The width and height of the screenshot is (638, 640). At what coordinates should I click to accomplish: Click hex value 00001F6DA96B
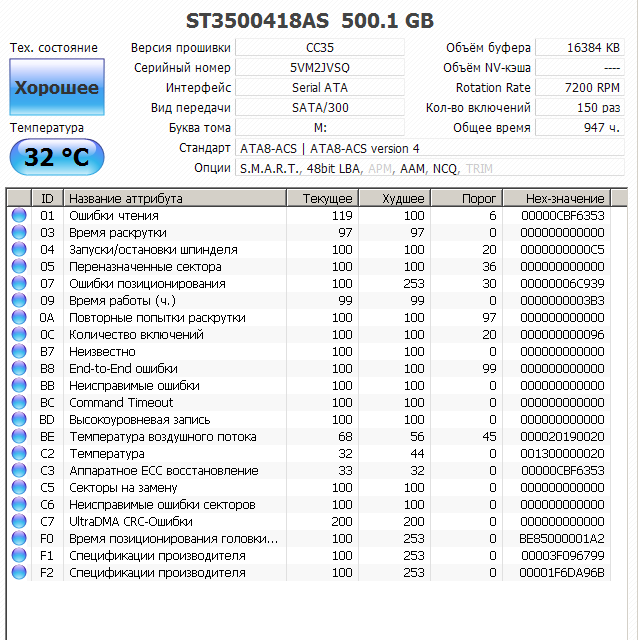(x=562, y=573)
